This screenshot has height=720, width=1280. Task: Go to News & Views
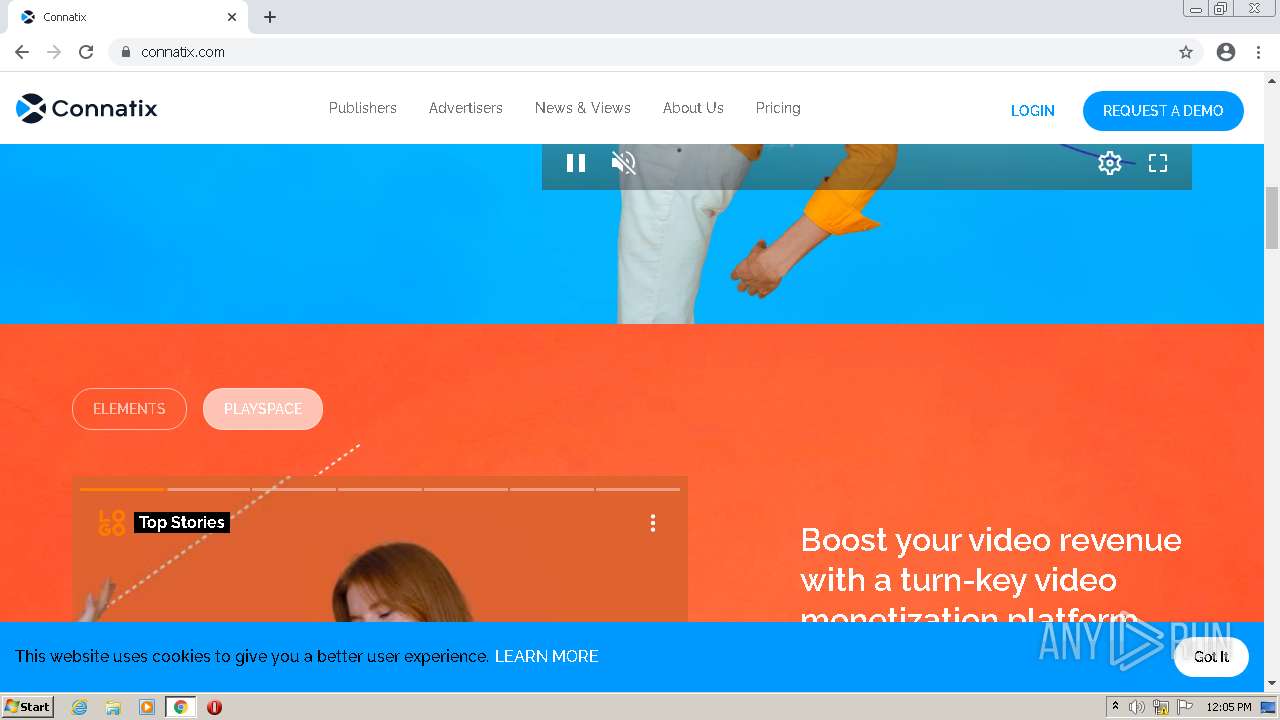coord(583,108)
